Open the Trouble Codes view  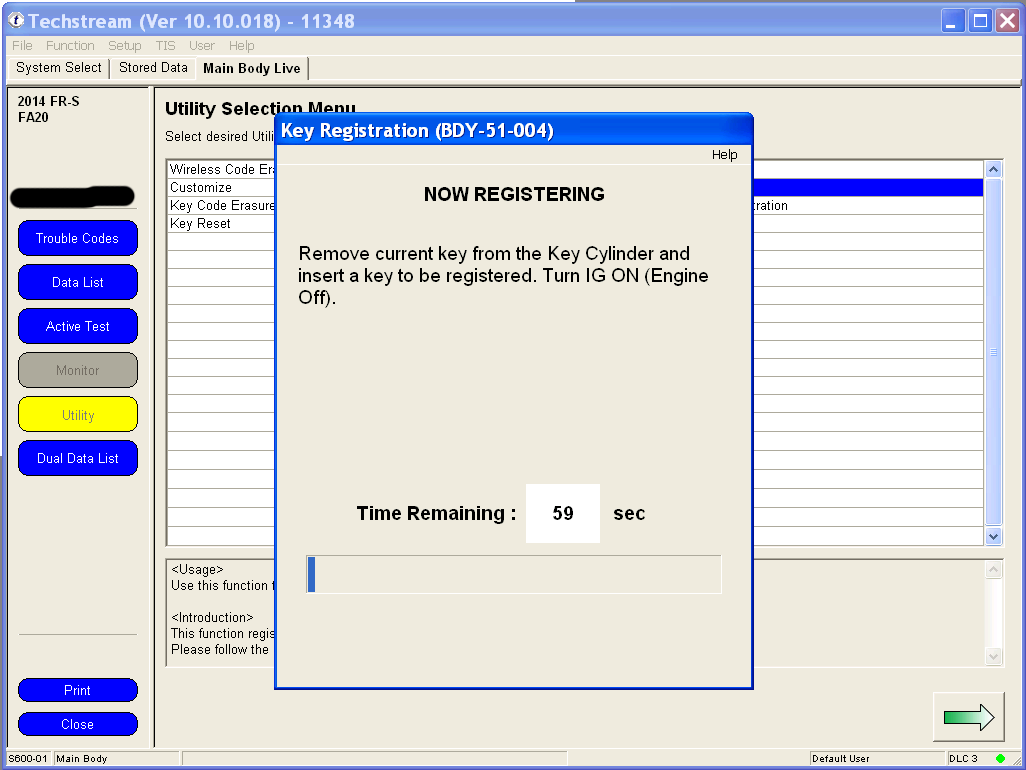coord(78,238)
